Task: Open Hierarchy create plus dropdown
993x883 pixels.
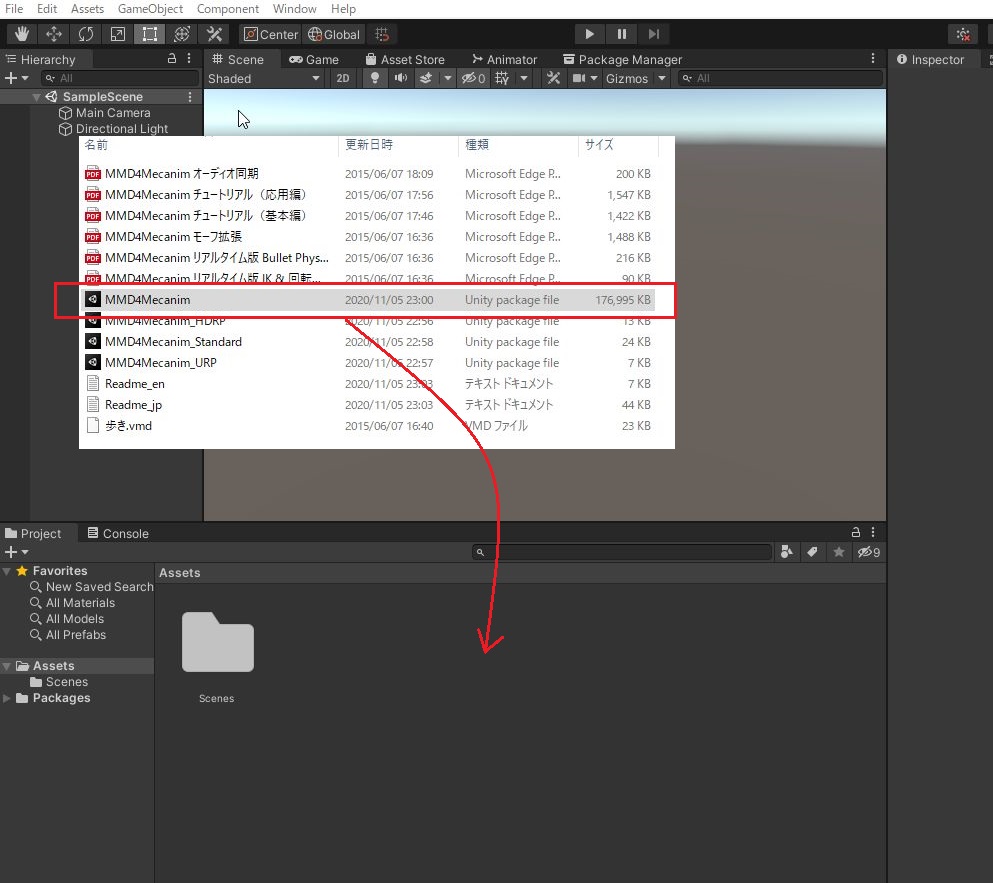Action: (16, 79)
